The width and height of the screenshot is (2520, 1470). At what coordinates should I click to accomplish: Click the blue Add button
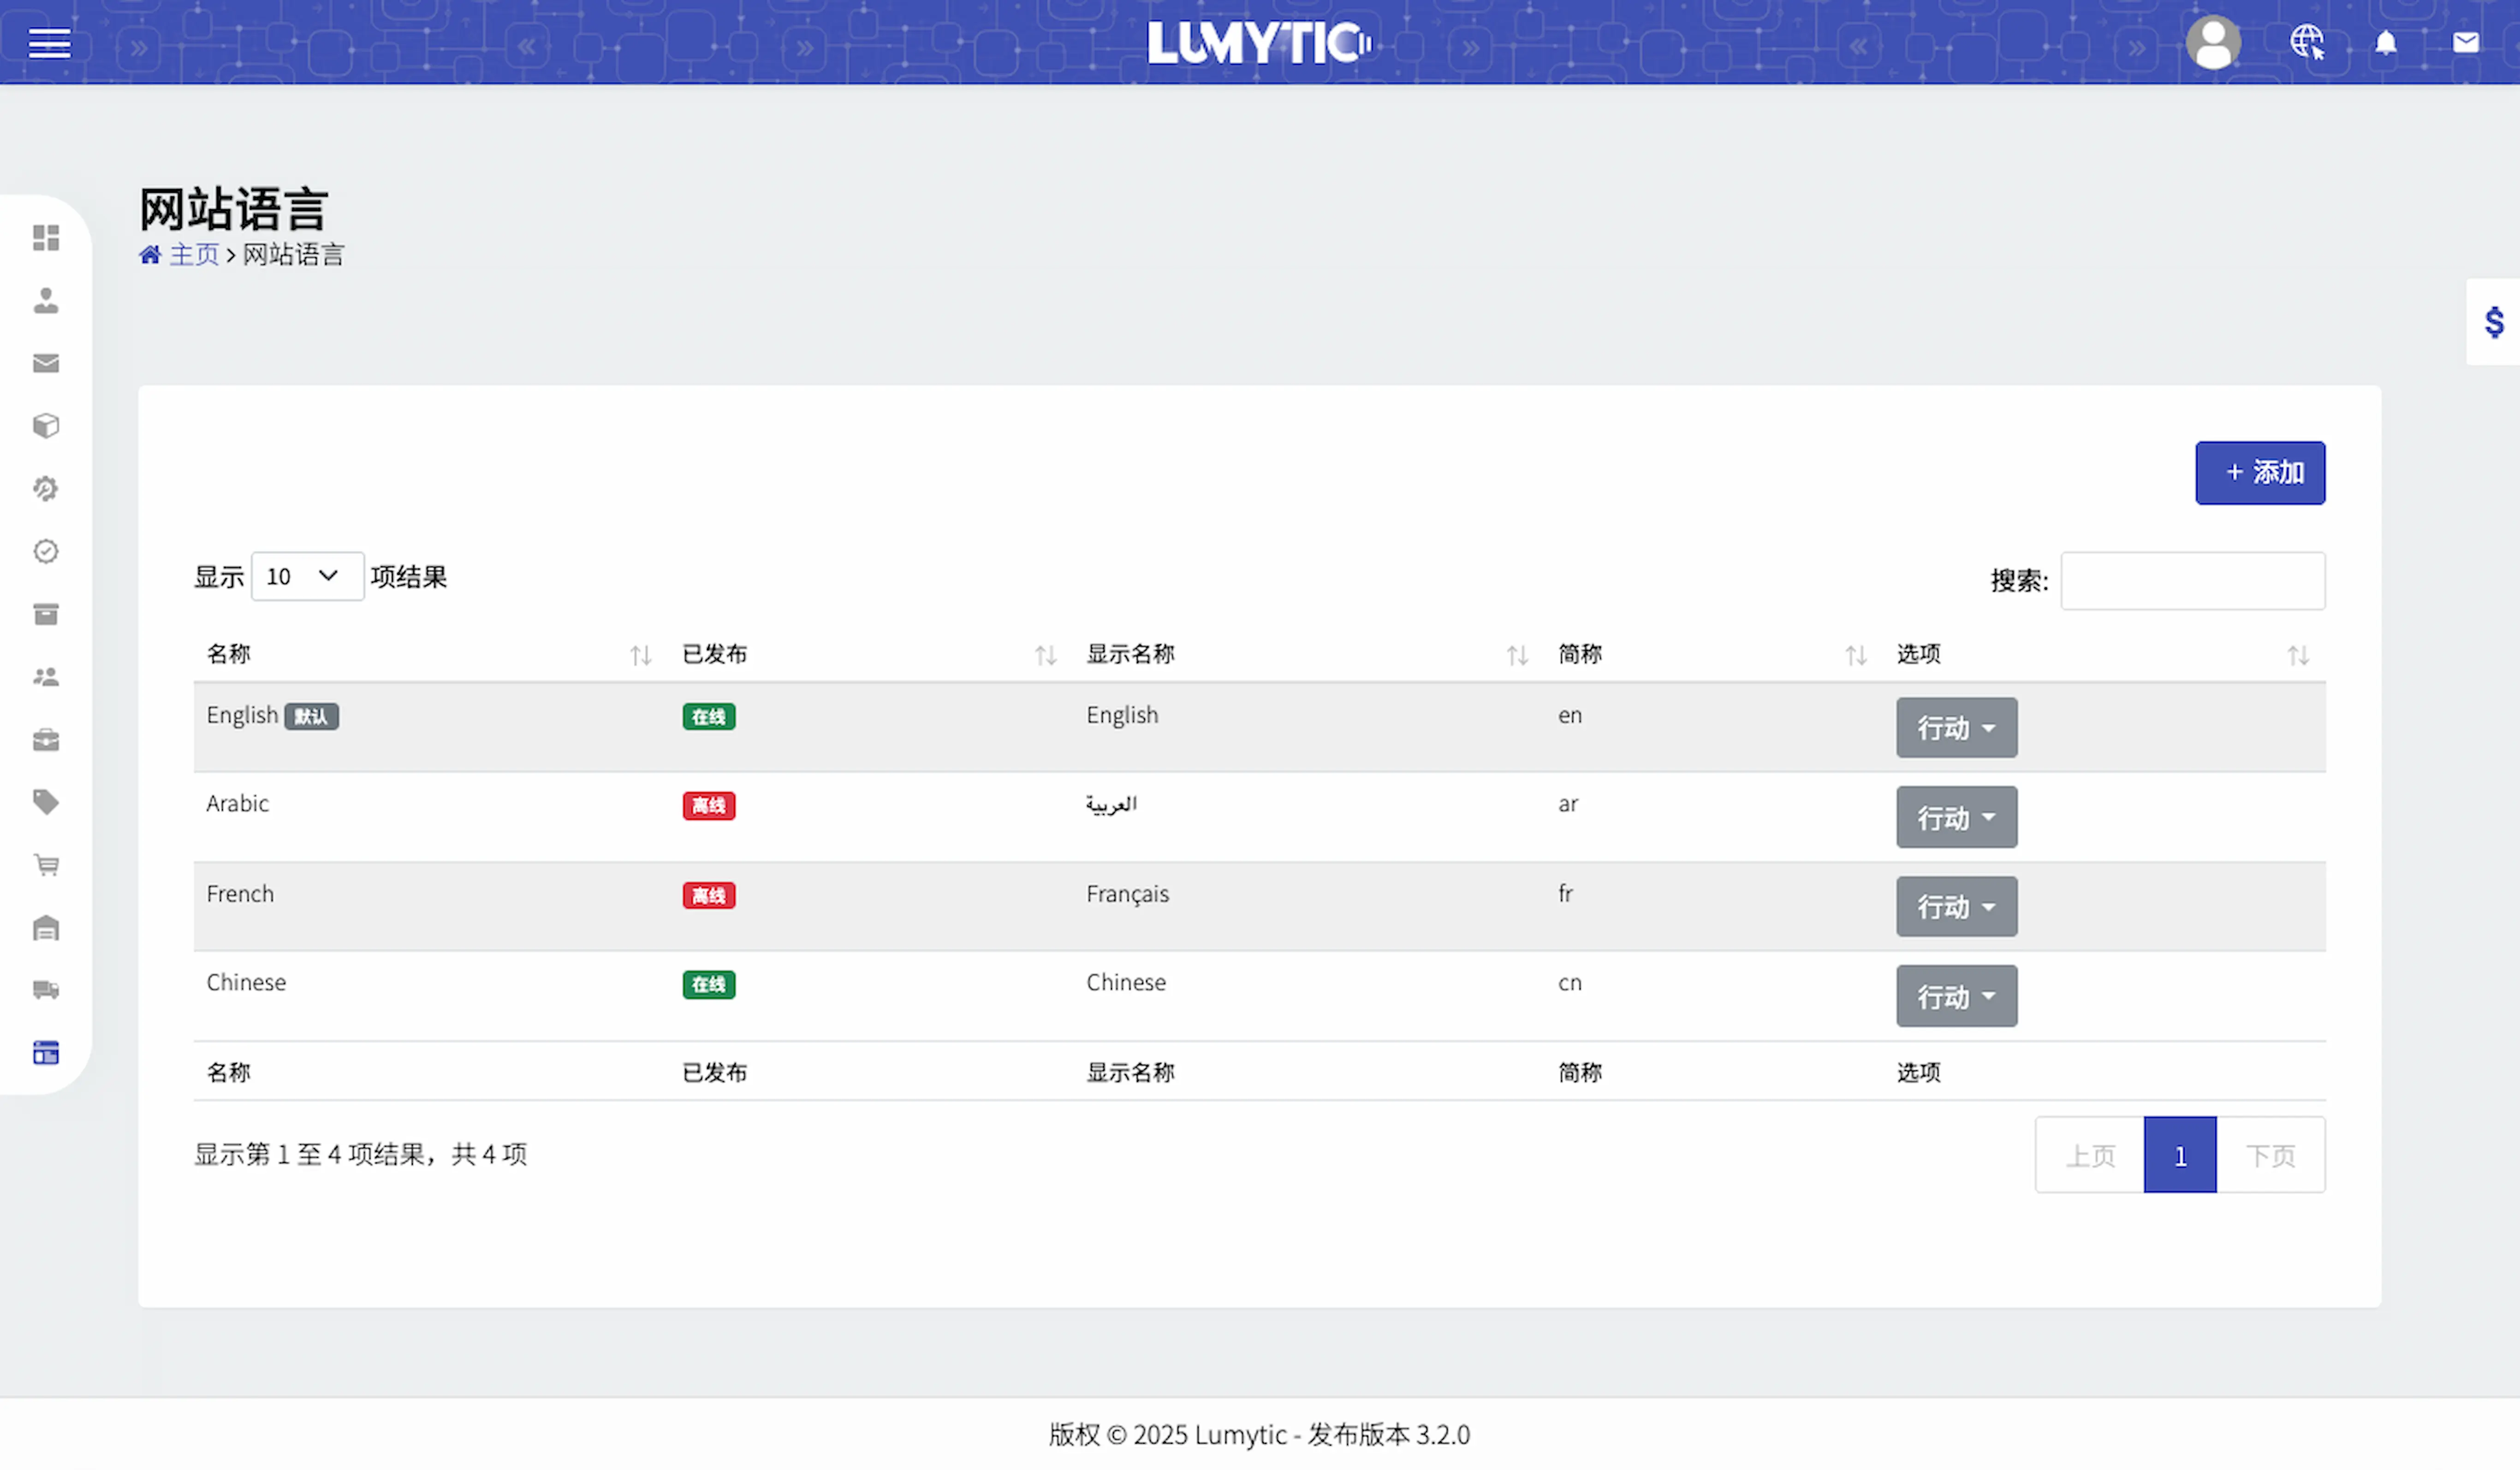[x=2259, y=473]
